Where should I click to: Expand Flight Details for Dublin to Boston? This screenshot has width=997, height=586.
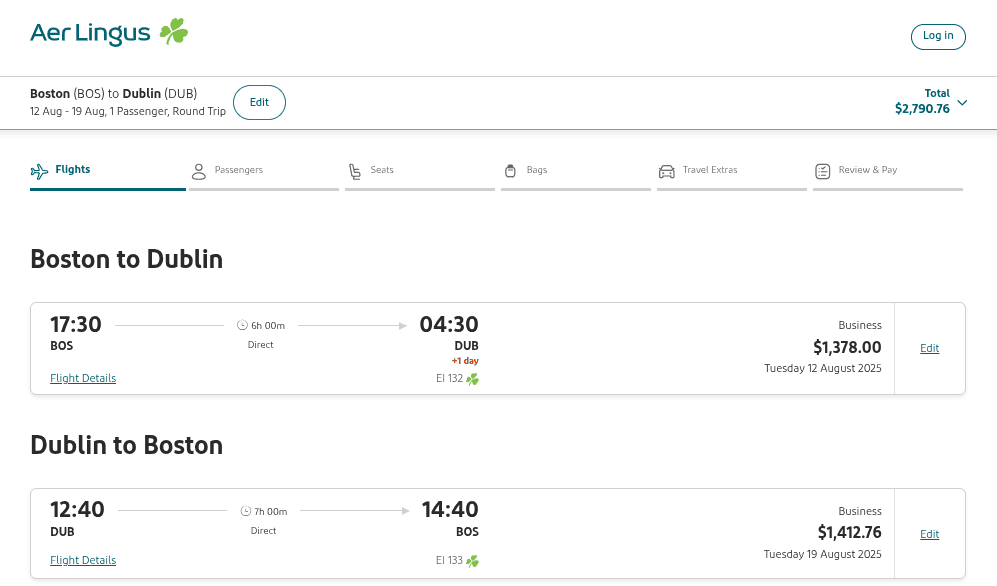tap(83, 560)
